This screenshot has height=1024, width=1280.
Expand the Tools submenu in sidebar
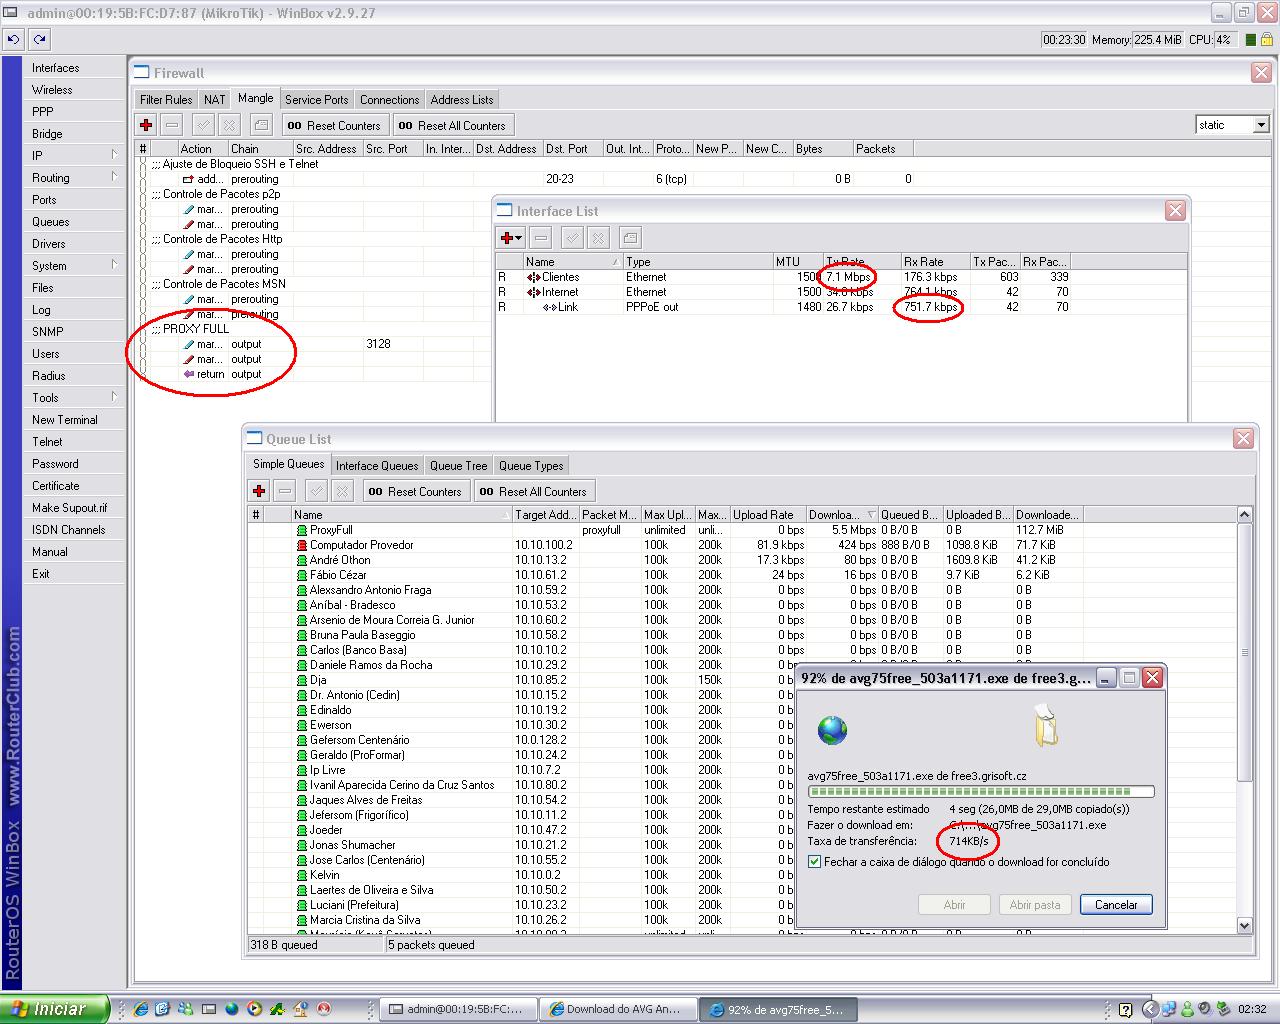tap(114, 398)
